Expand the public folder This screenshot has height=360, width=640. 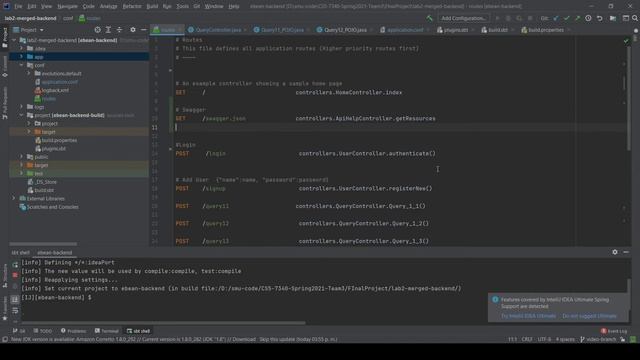tap(22, 157)
